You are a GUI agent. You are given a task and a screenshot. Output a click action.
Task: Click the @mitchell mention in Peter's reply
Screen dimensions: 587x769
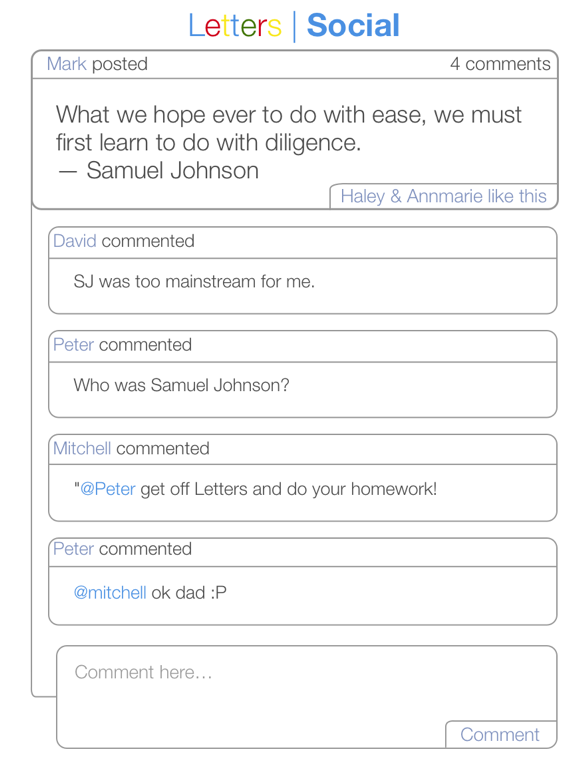(x=110, y=592)
